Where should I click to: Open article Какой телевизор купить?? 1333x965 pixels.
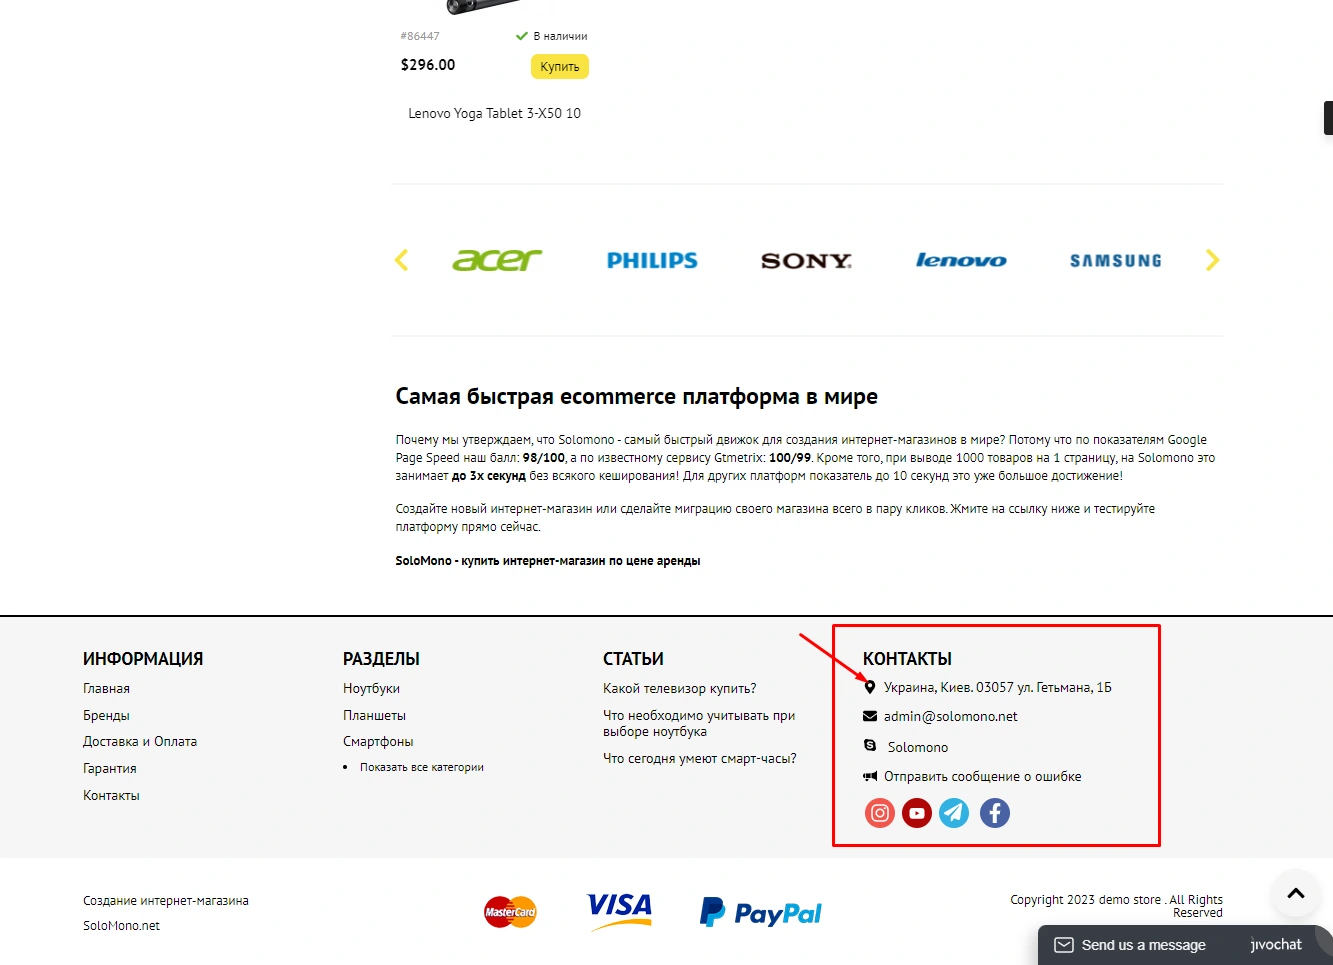pos(680,688)
